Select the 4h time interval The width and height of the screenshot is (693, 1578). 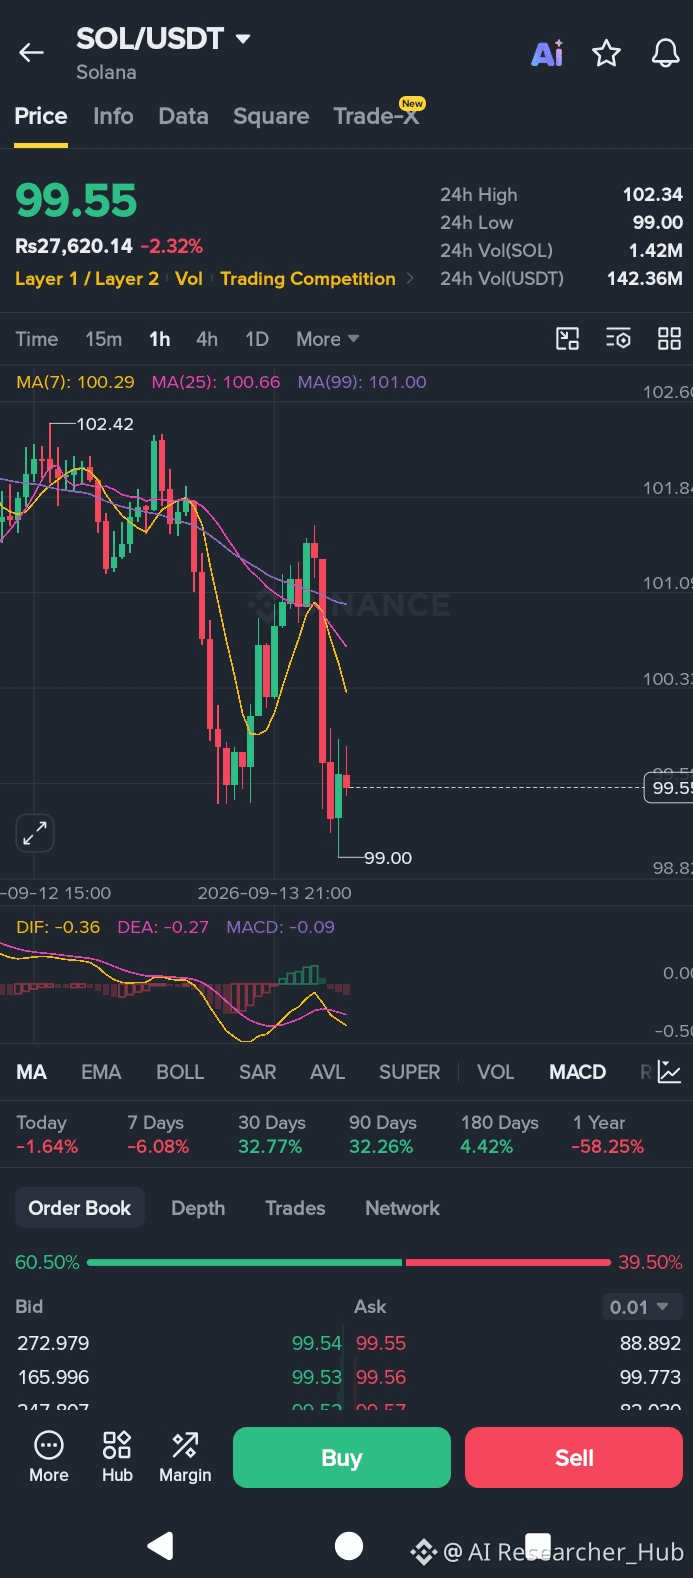click(207, 339)
